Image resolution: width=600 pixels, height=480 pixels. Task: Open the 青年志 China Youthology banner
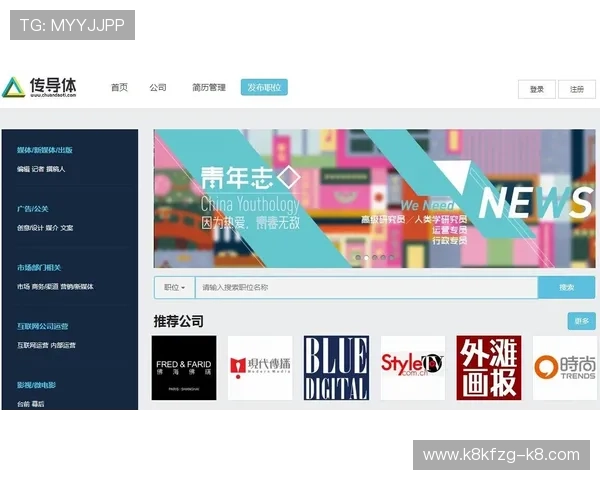(x=374, y=198)
